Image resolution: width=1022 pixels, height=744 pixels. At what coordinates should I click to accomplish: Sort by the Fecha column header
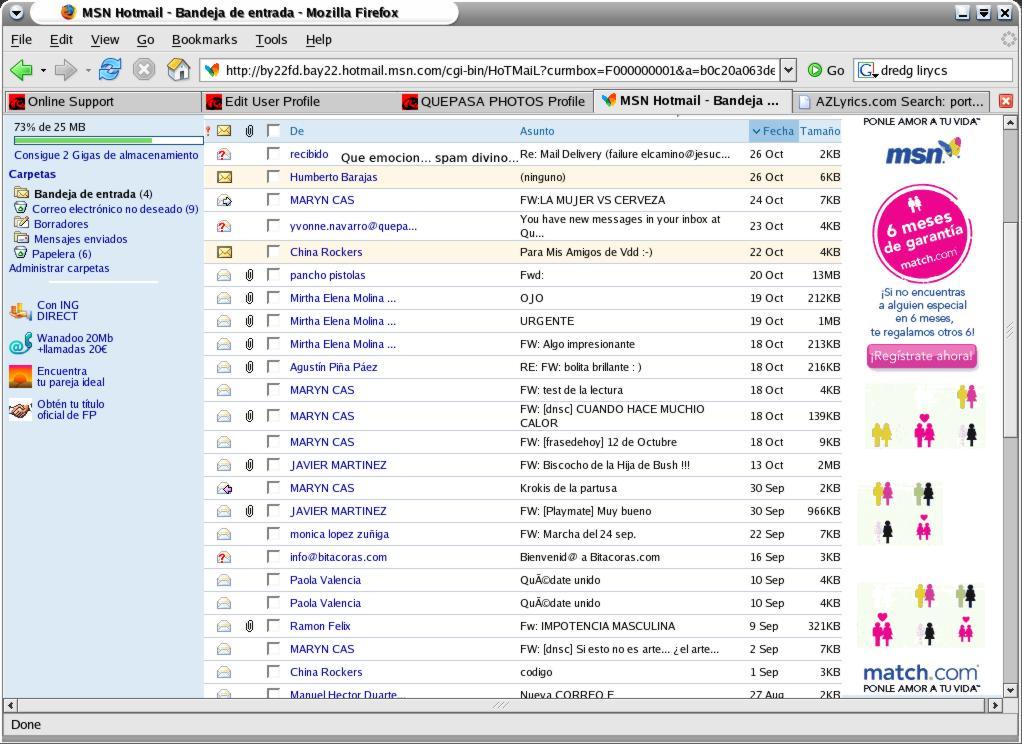point(773,131)
